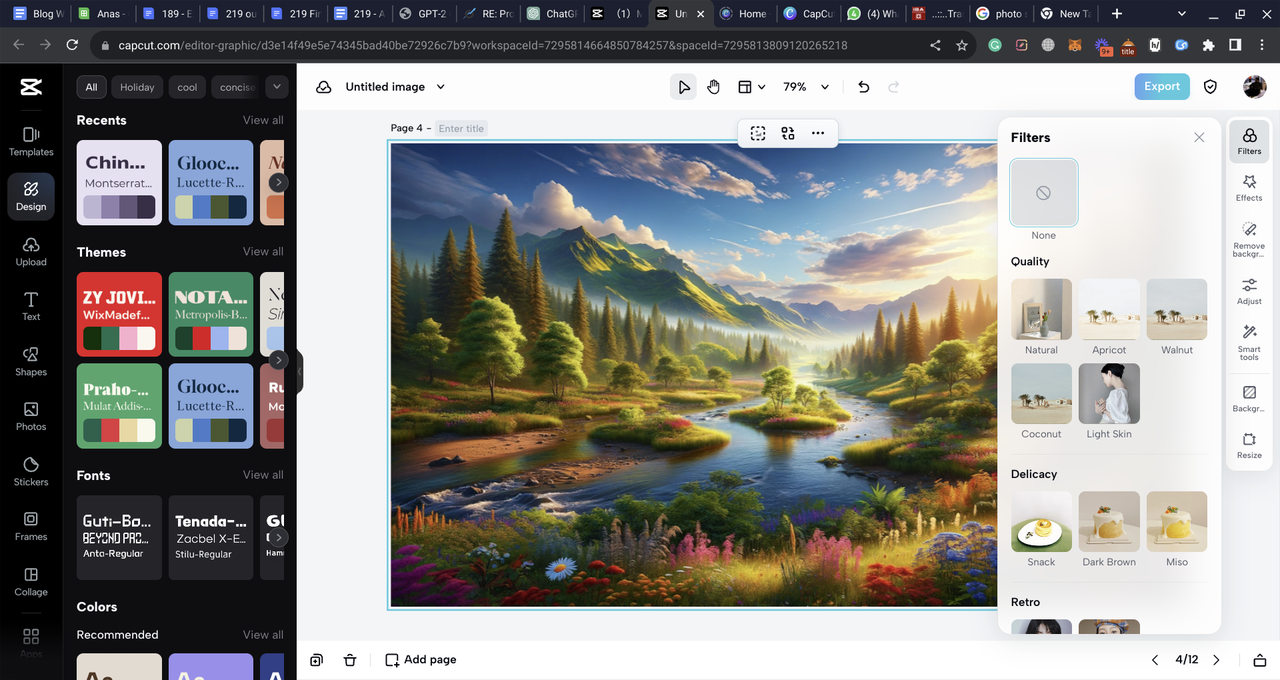The height and width of the screenshot is (680, 1280).
Task: Expand the theme filter tags chevron
Action: coord(277,87)
